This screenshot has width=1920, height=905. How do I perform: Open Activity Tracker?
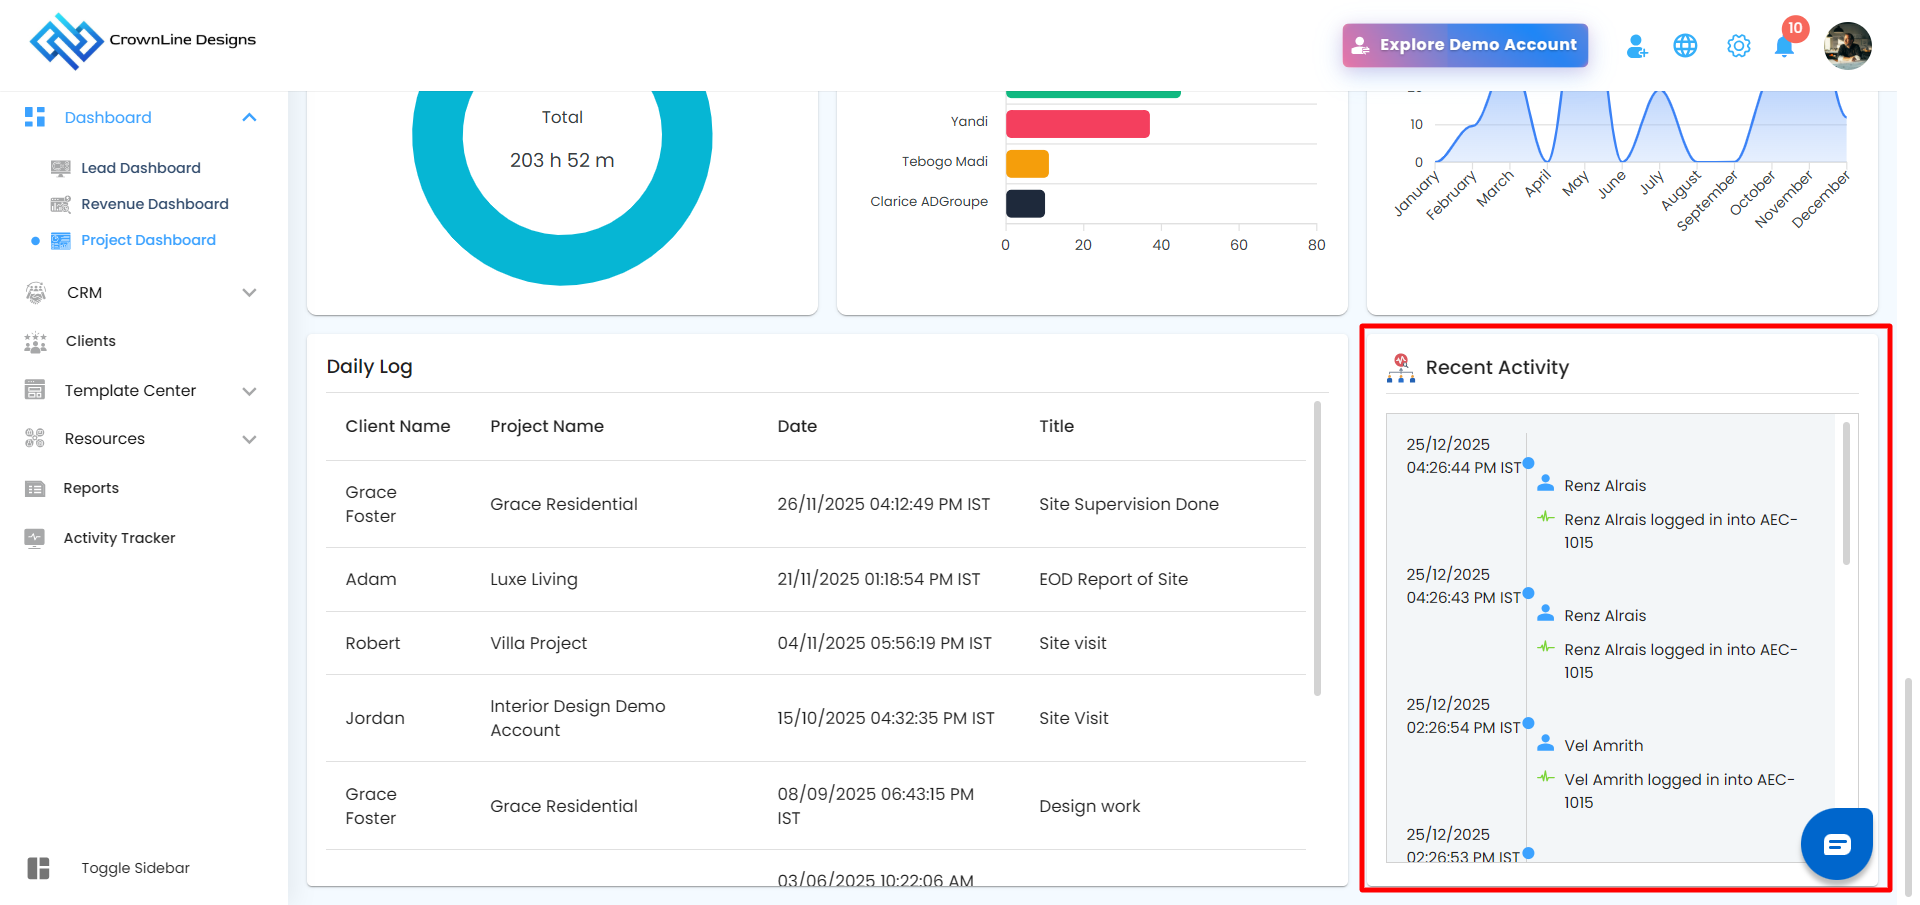coord(119,538)
